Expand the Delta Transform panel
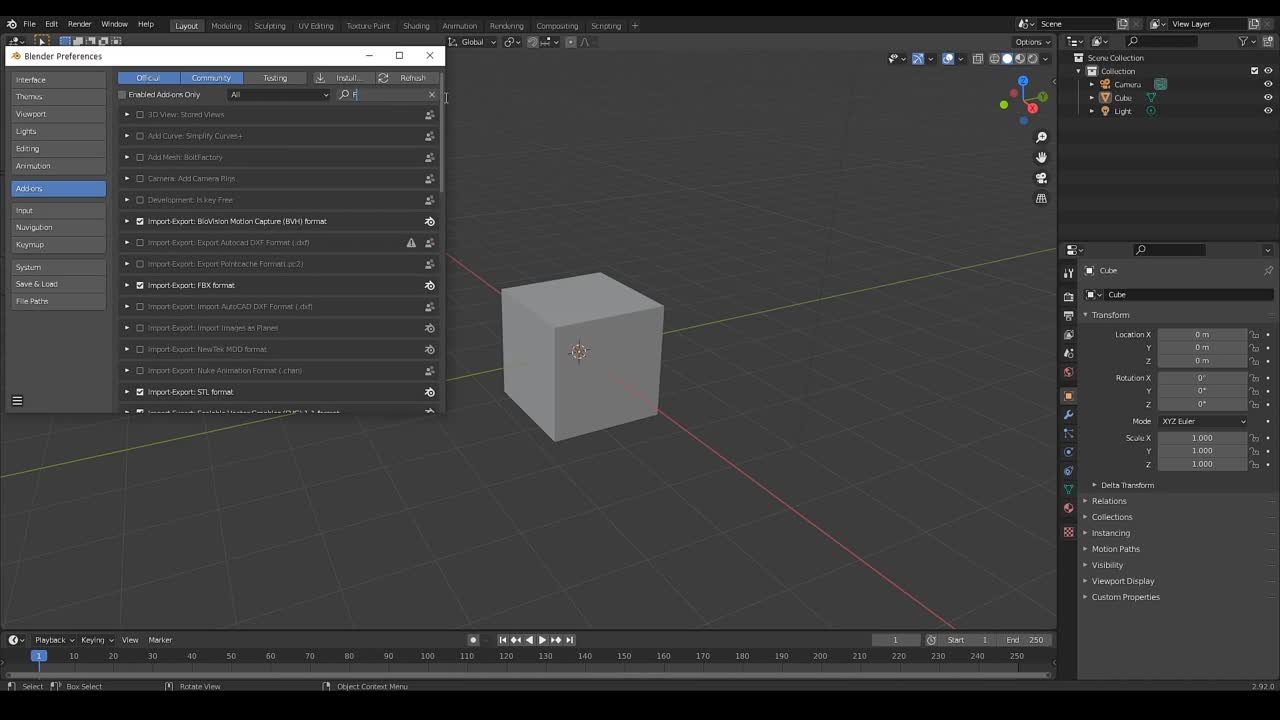Image resolution: width=1280 pixels, height=720 pixels. pyautogui.click(x=1122, y=485)
